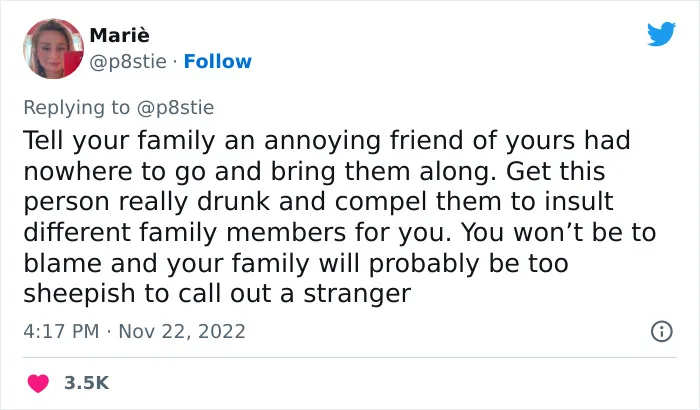The height and width of the screenshot is (410, 700).
Task: Click the word 'stranger' in the tweet
Action: click(x=357, y=294)
